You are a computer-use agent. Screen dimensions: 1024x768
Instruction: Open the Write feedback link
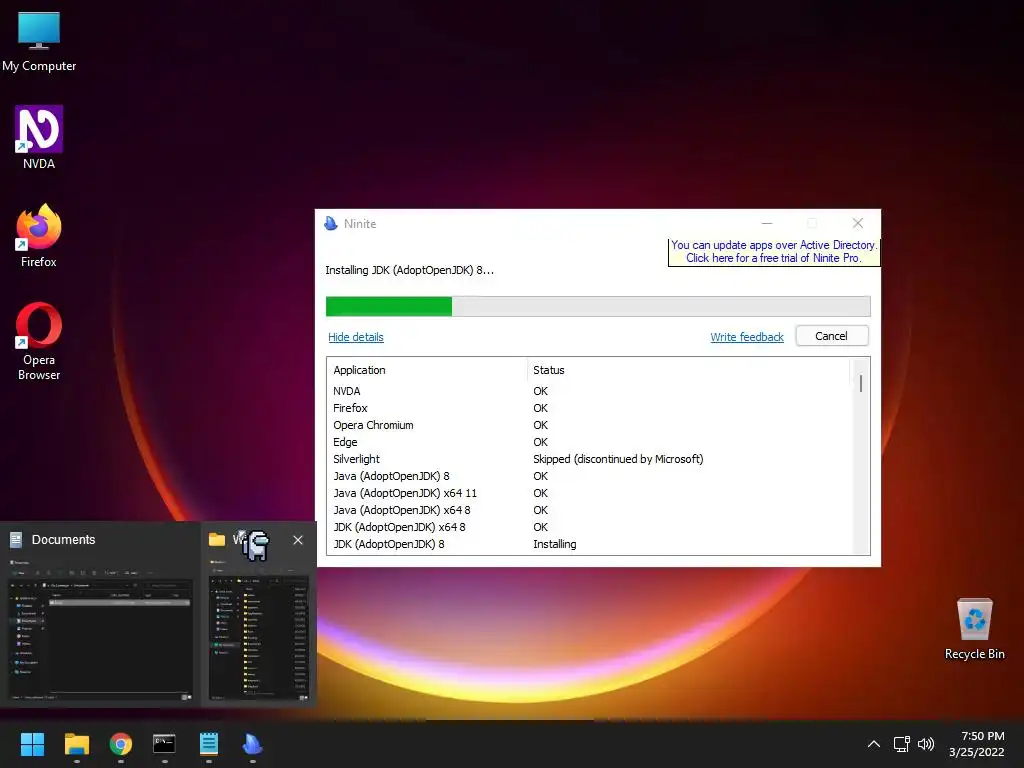coord(747,337)
